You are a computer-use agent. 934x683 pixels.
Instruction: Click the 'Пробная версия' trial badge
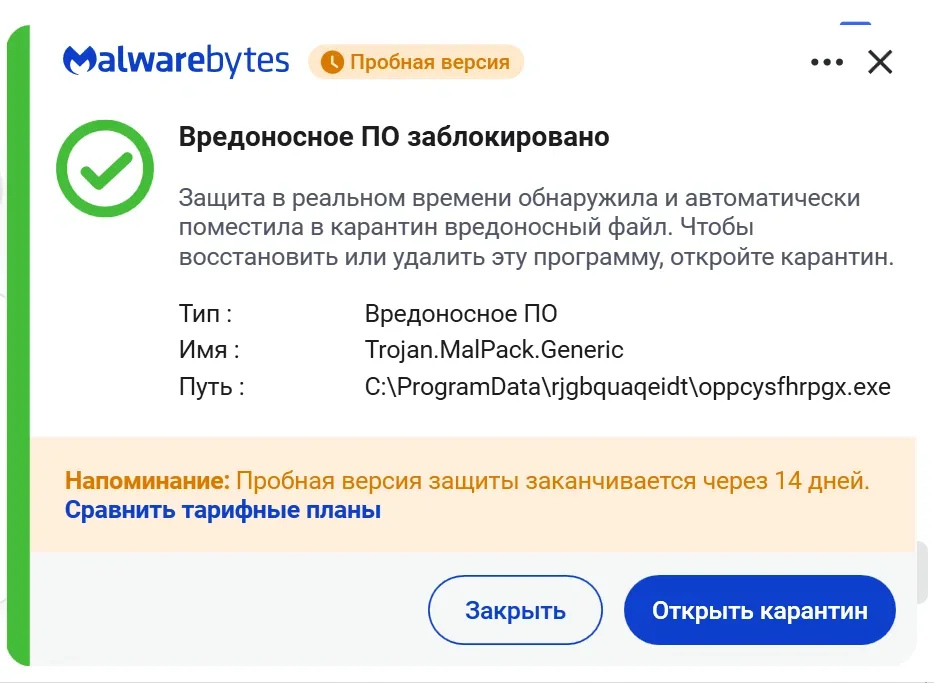(x=416, y=62)
